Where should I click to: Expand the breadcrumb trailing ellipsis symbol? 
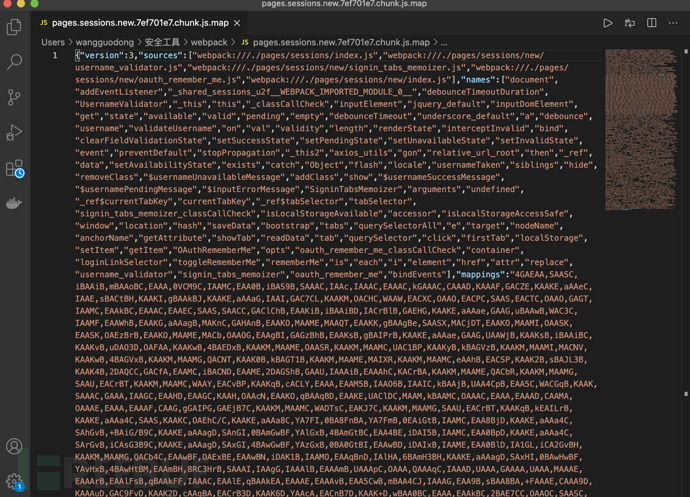(x=444, y=43)
